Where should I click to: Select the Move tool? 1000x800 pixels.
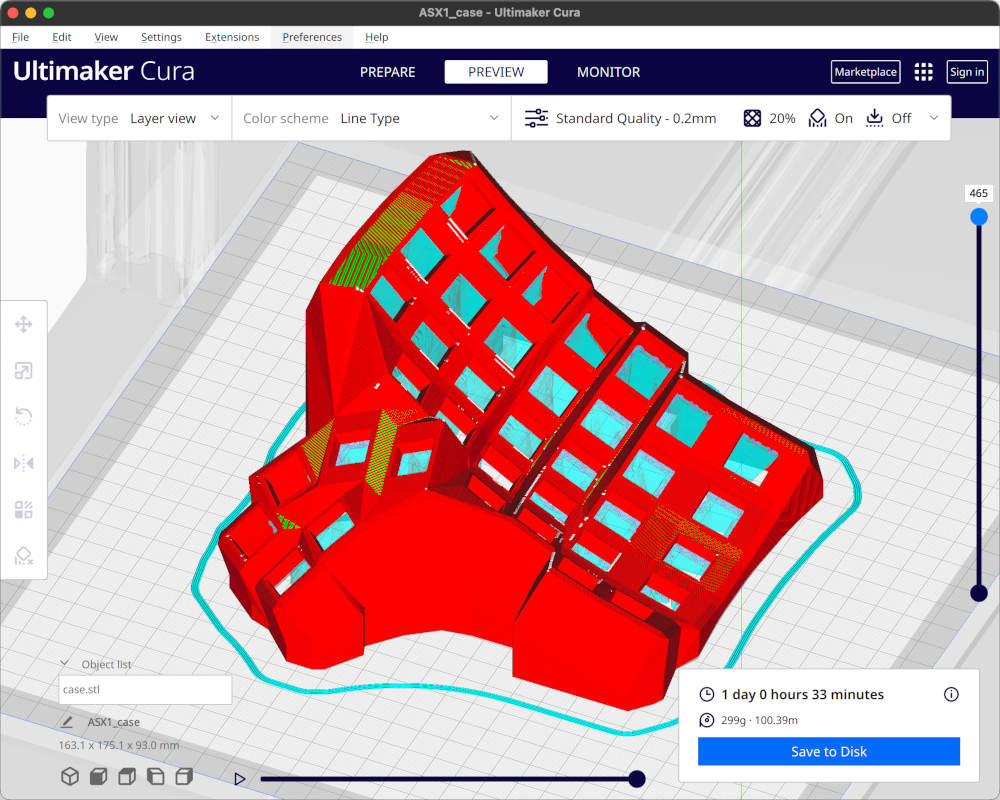[x=24, y=324]
